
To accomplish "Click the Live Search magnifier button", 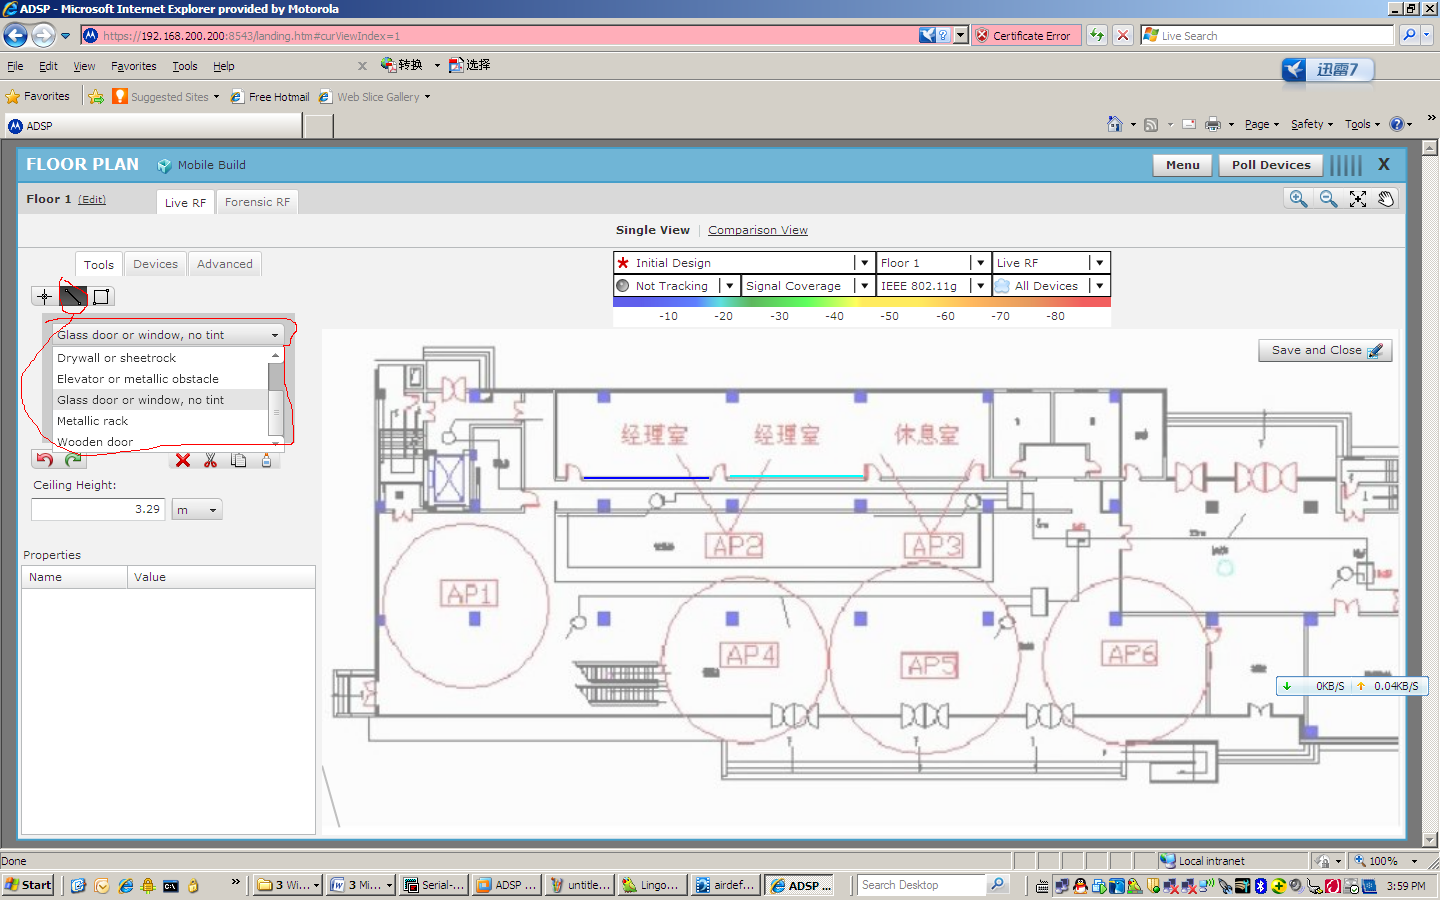I will tap(1409, 35).
